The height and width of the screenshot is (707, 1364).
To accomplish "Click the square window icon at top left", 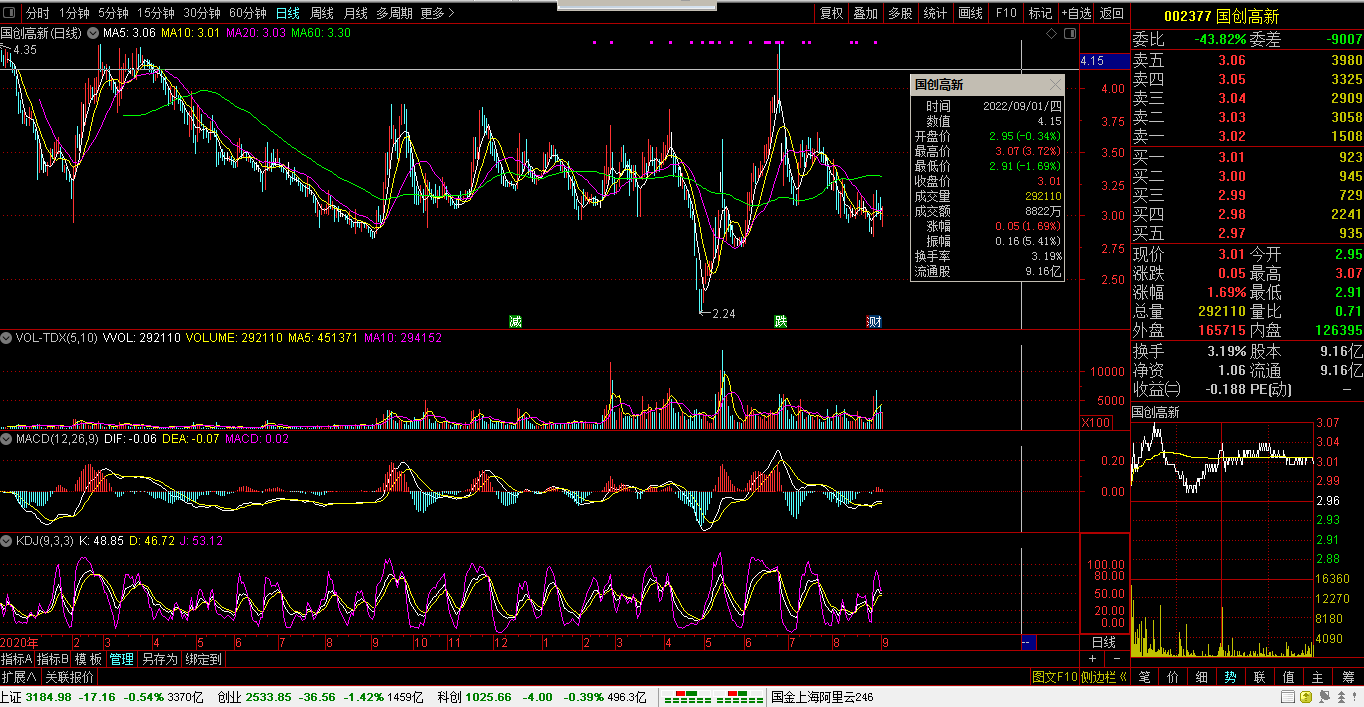I will tap(9, 13).
